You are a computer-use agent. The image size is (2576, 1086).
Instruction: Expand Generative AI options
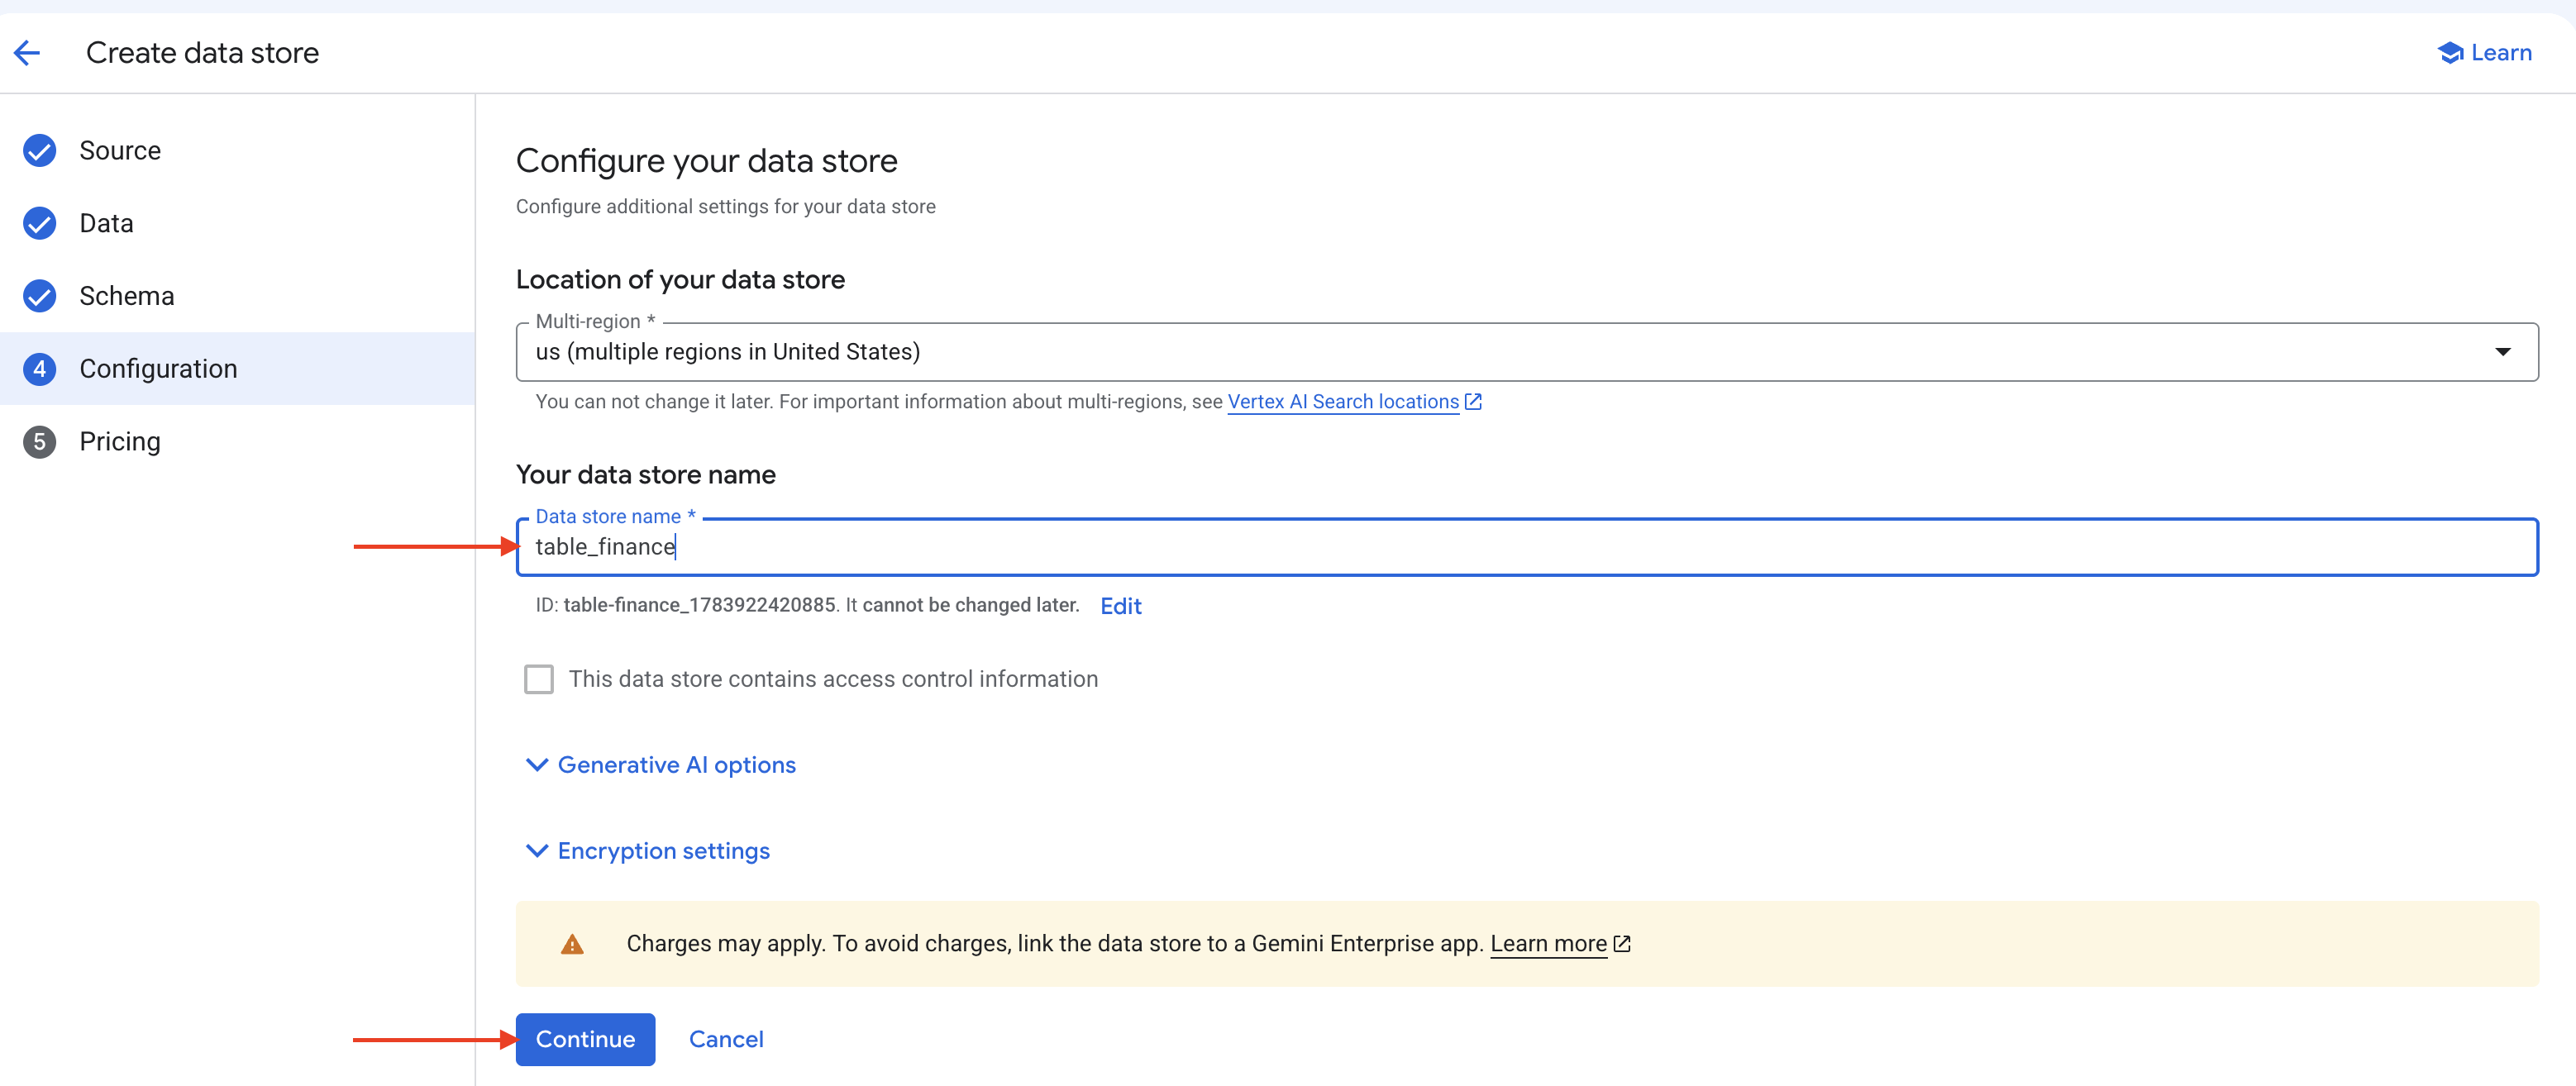661,765
